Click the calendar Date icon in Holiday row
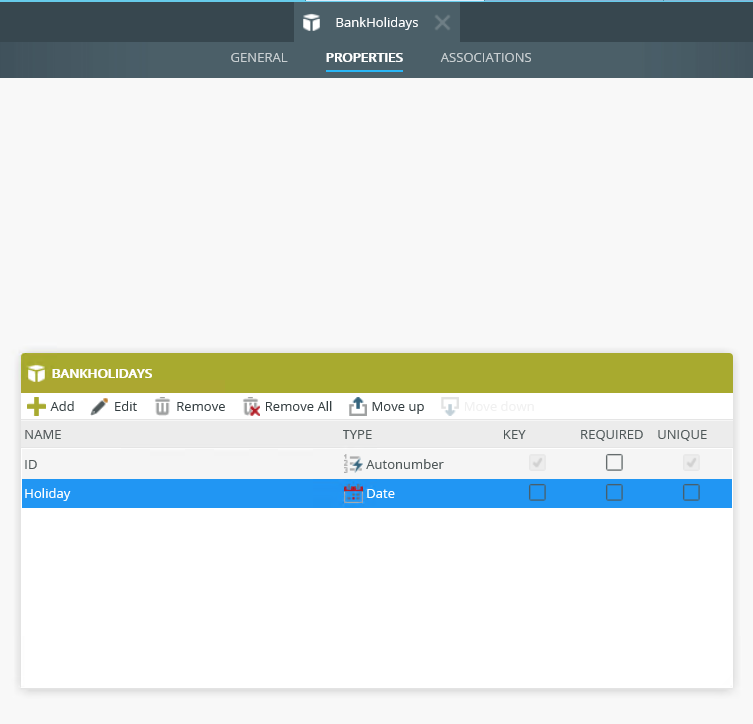 pos(353,493)
